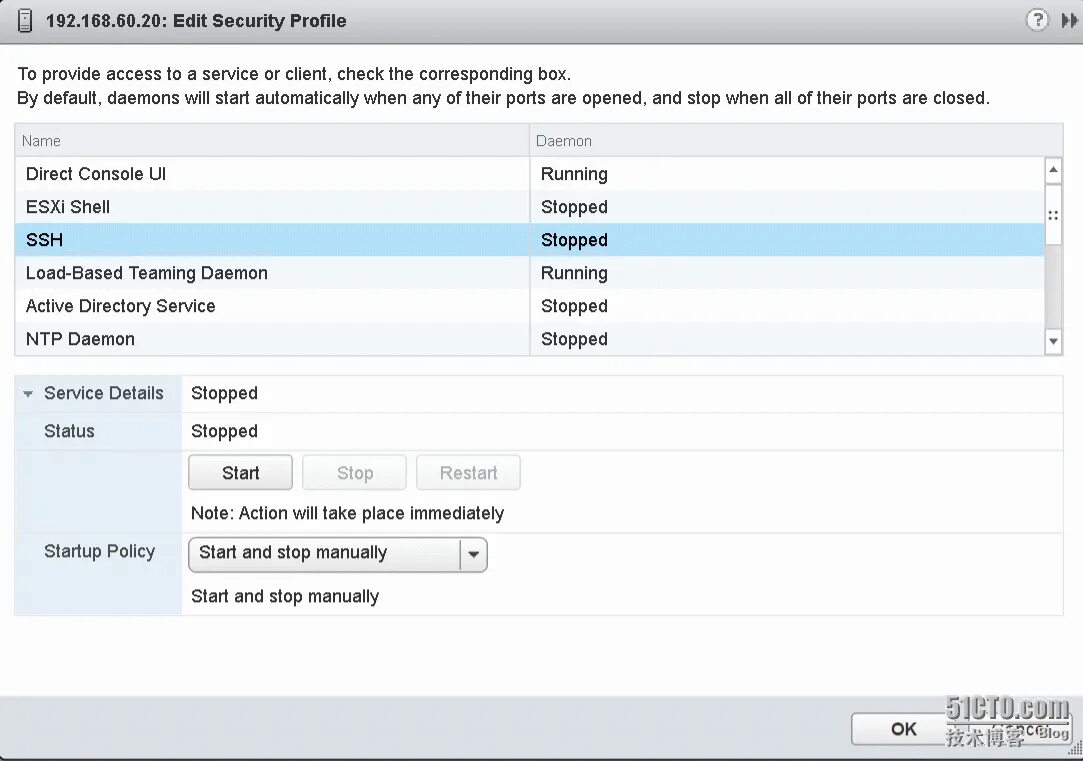
Task: Click the host server icon beside the title
Action: pos(22,19)
